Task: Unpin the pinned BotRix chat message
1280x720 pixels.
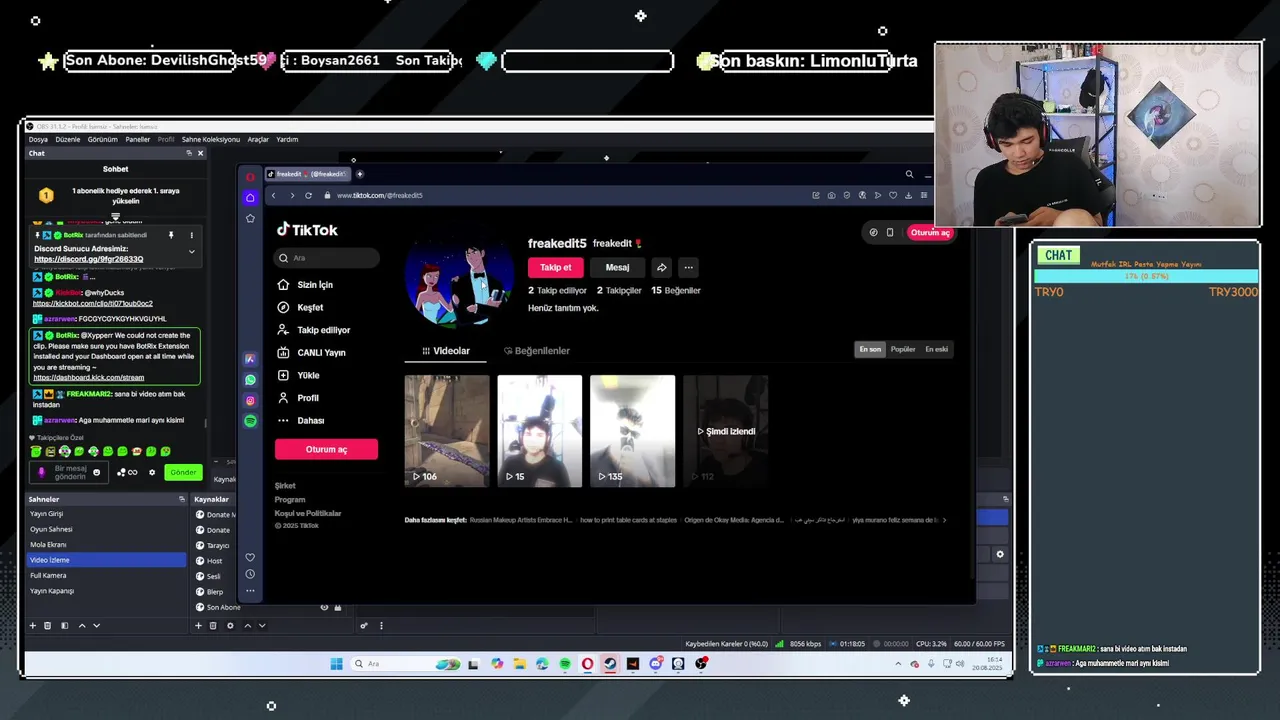Action: [x=171, y=235]
